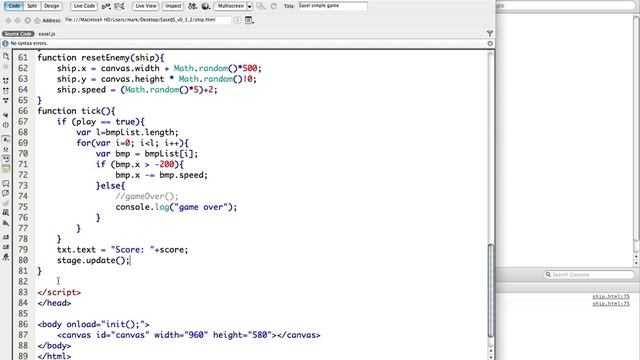Click the Address field with ship.html path

tap(147, 20)
